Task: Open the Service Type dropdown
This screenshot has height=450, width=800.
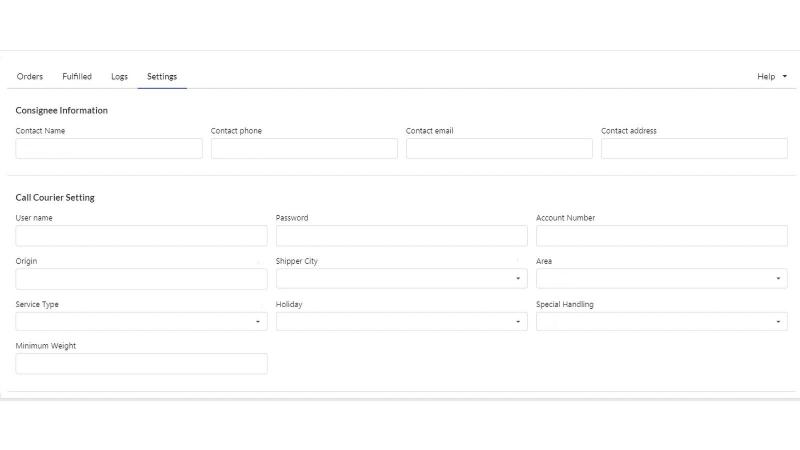Action: click(141, 321)
